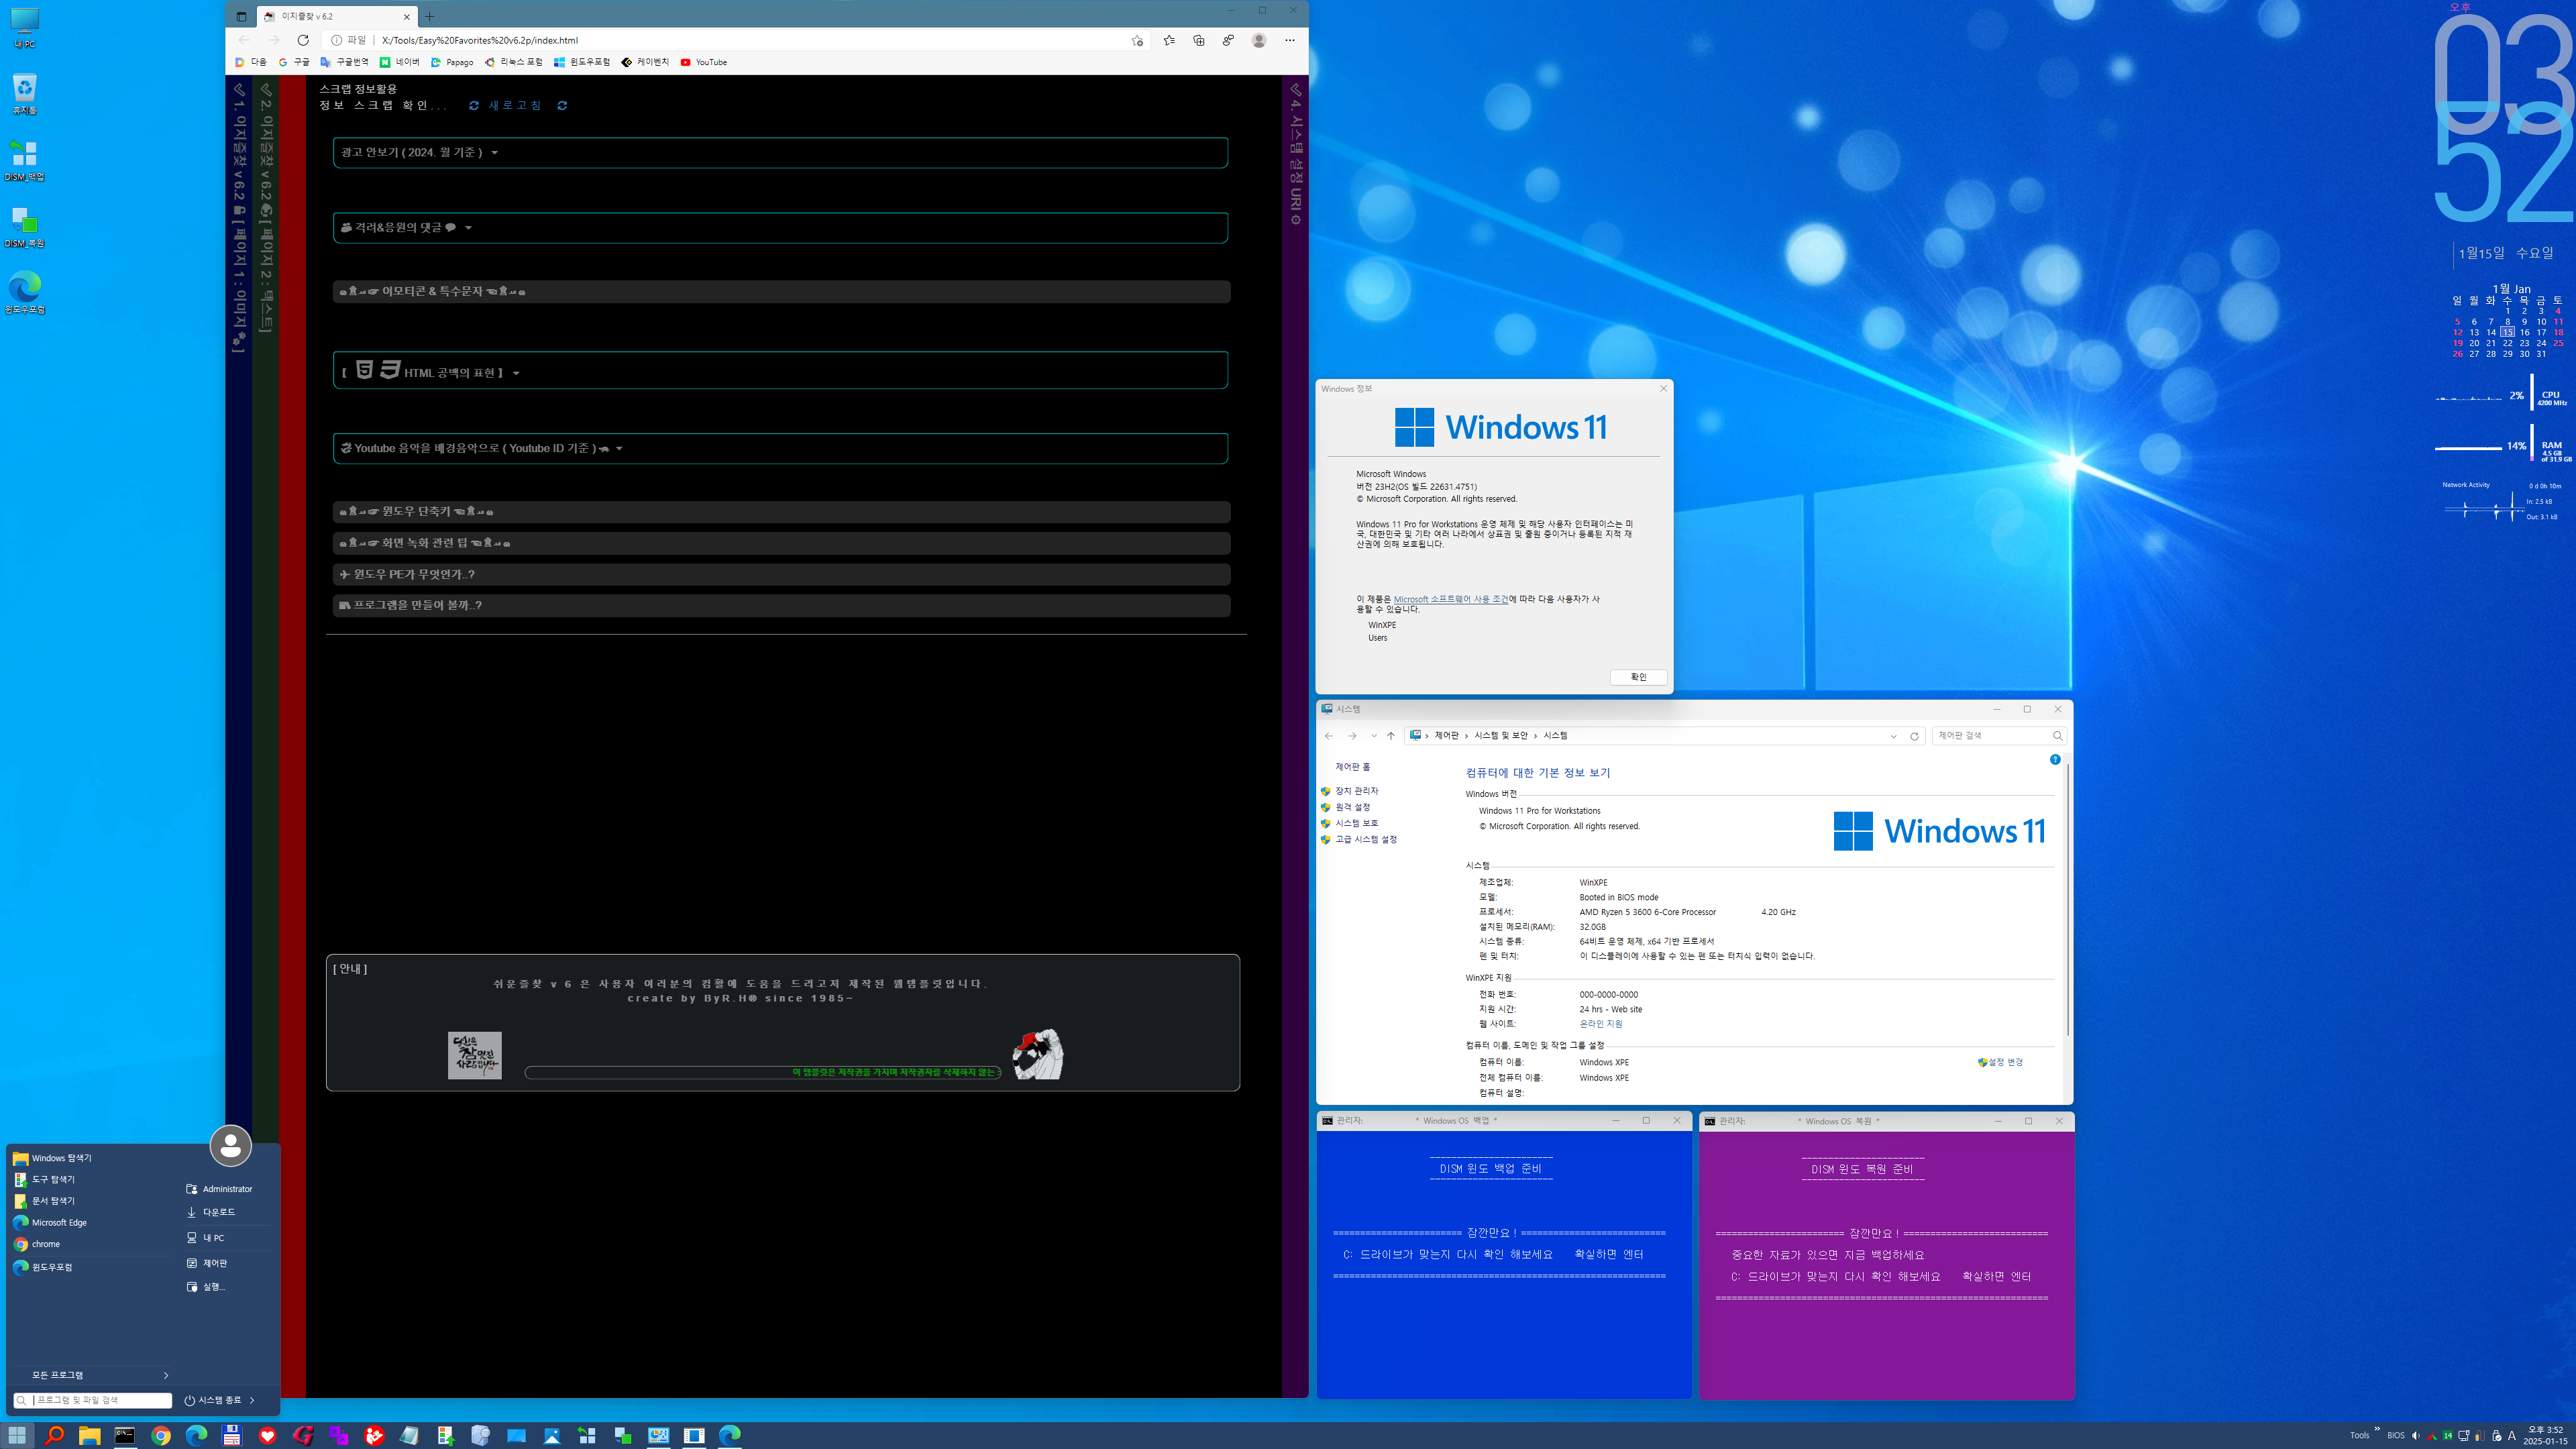Open the 구글번역 bookmark
Image resolution: width=2576 pixels, height=1449 pixels.
pyautogui.click(x=345, y=62)
